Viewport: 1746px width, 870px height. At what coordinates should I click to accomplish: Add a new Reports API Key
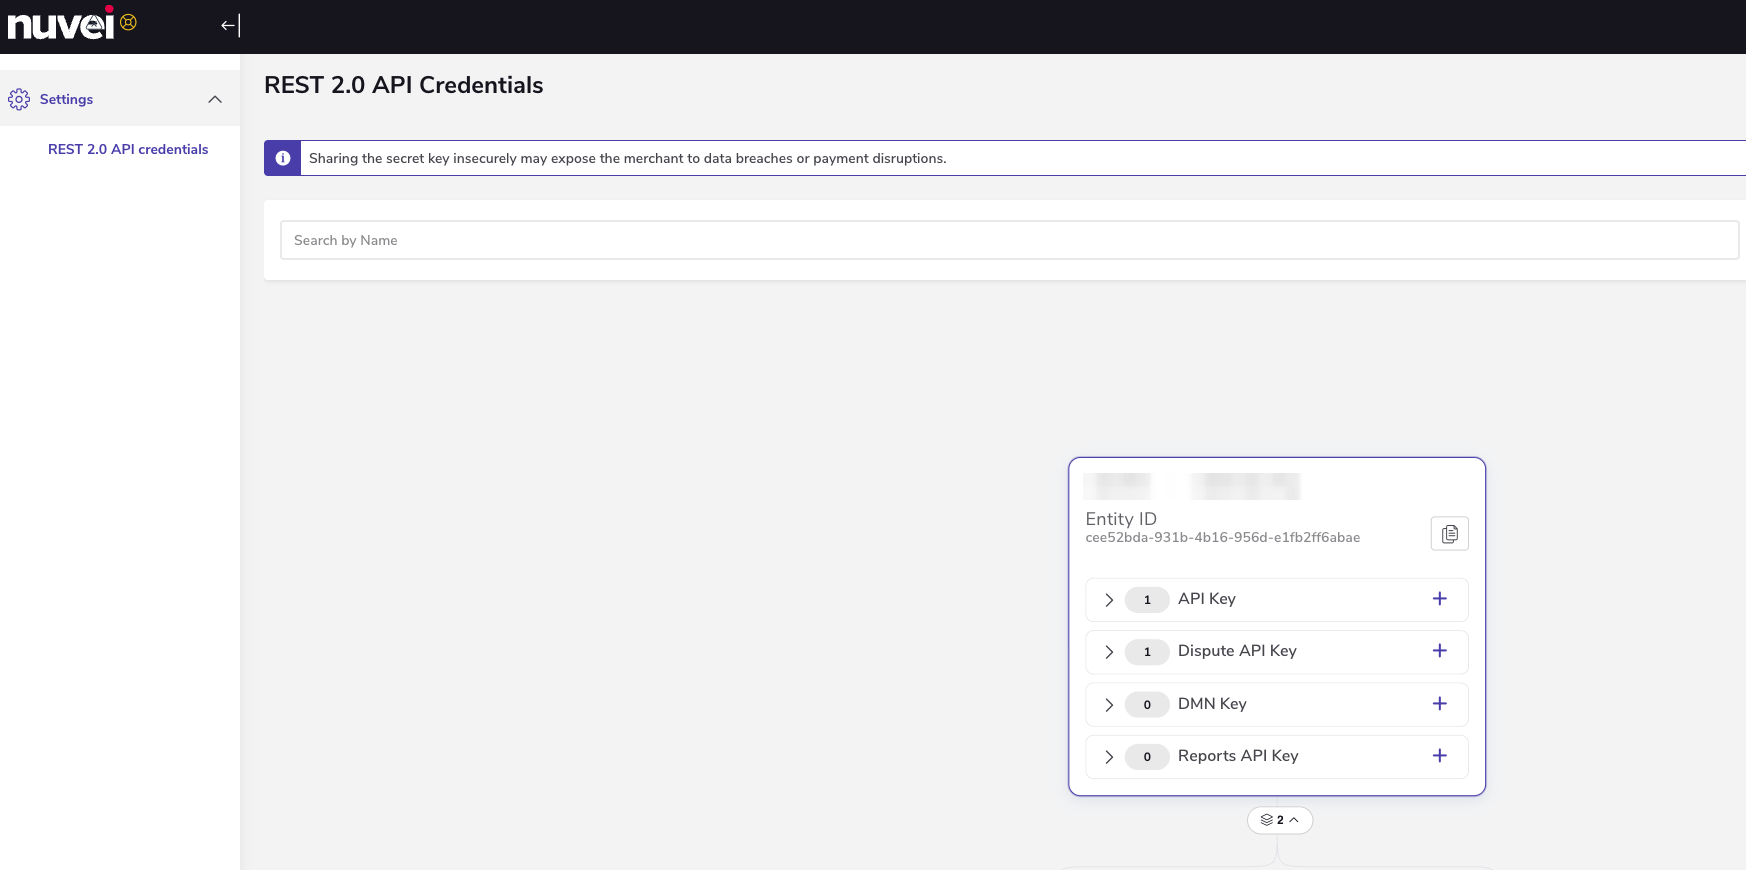(x=1439, y=756)
